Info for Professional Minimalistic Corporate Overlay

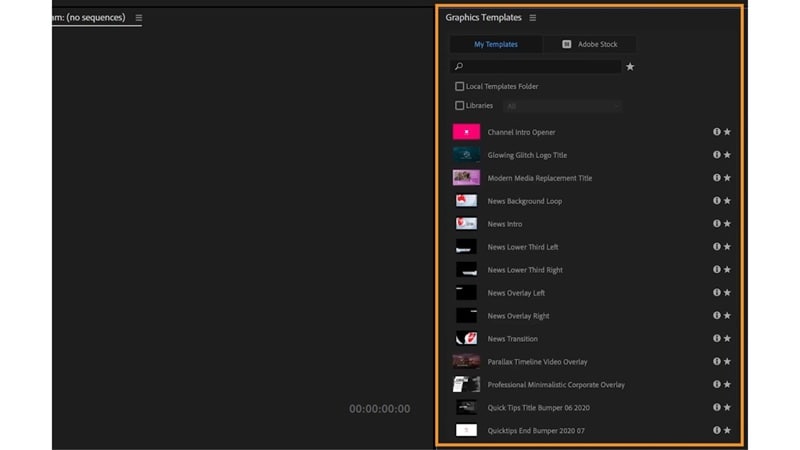tap(717, 385)
